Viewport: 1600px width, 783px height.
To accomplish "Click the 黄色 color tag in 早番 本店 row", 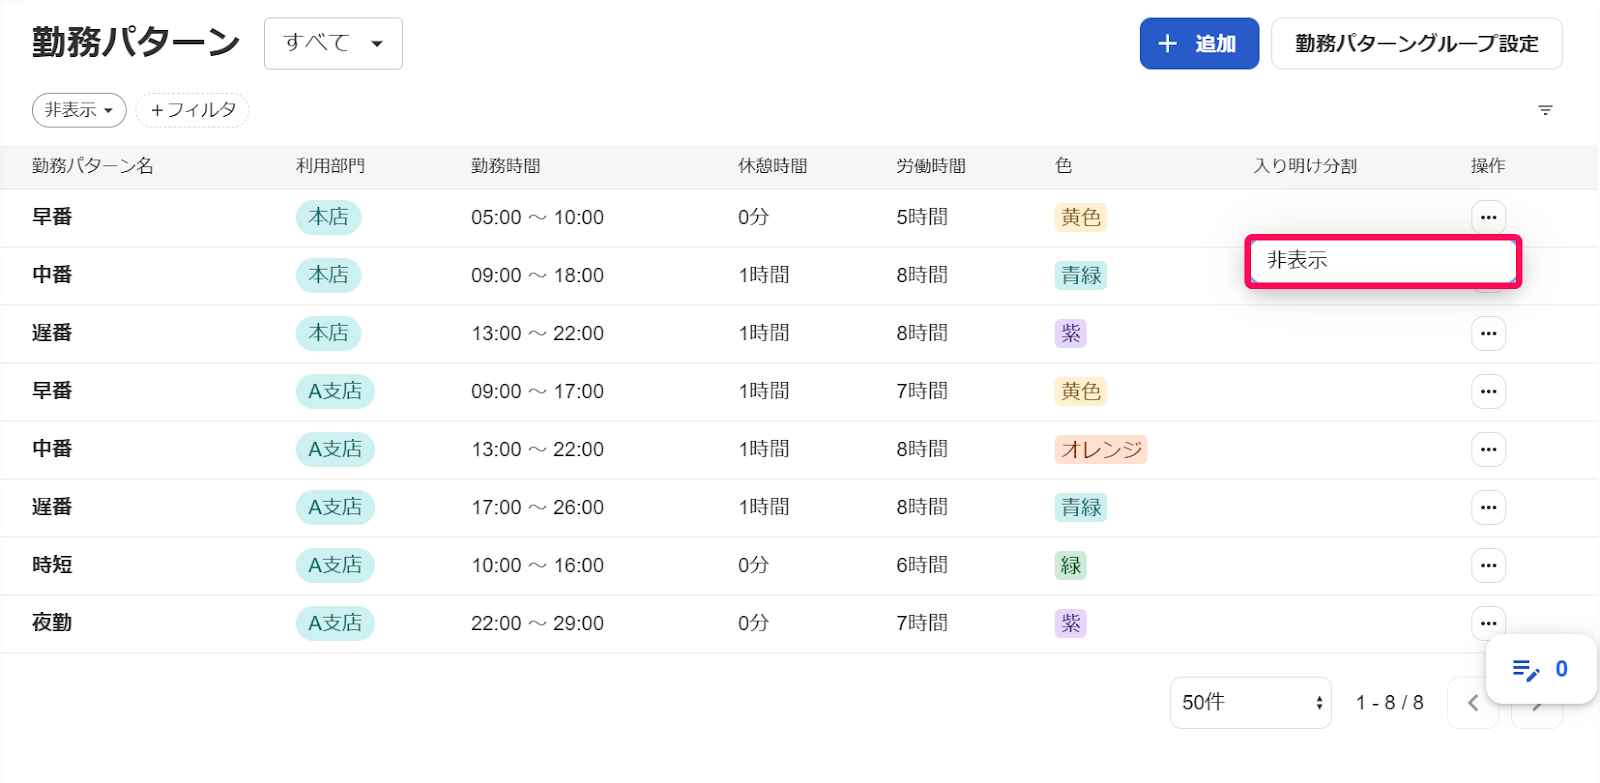I will click(1080, 217).
